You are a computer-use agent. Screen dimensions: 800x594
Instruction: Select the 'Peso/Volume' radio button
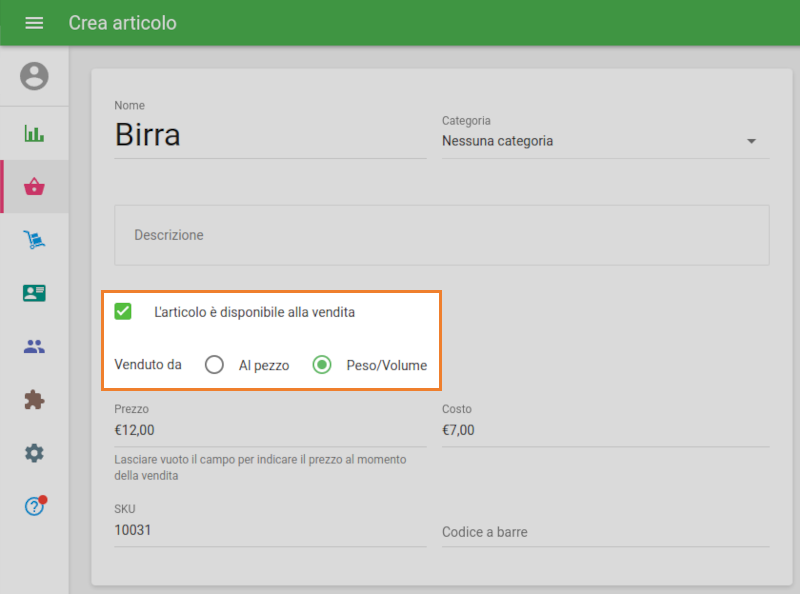point(321,364)
